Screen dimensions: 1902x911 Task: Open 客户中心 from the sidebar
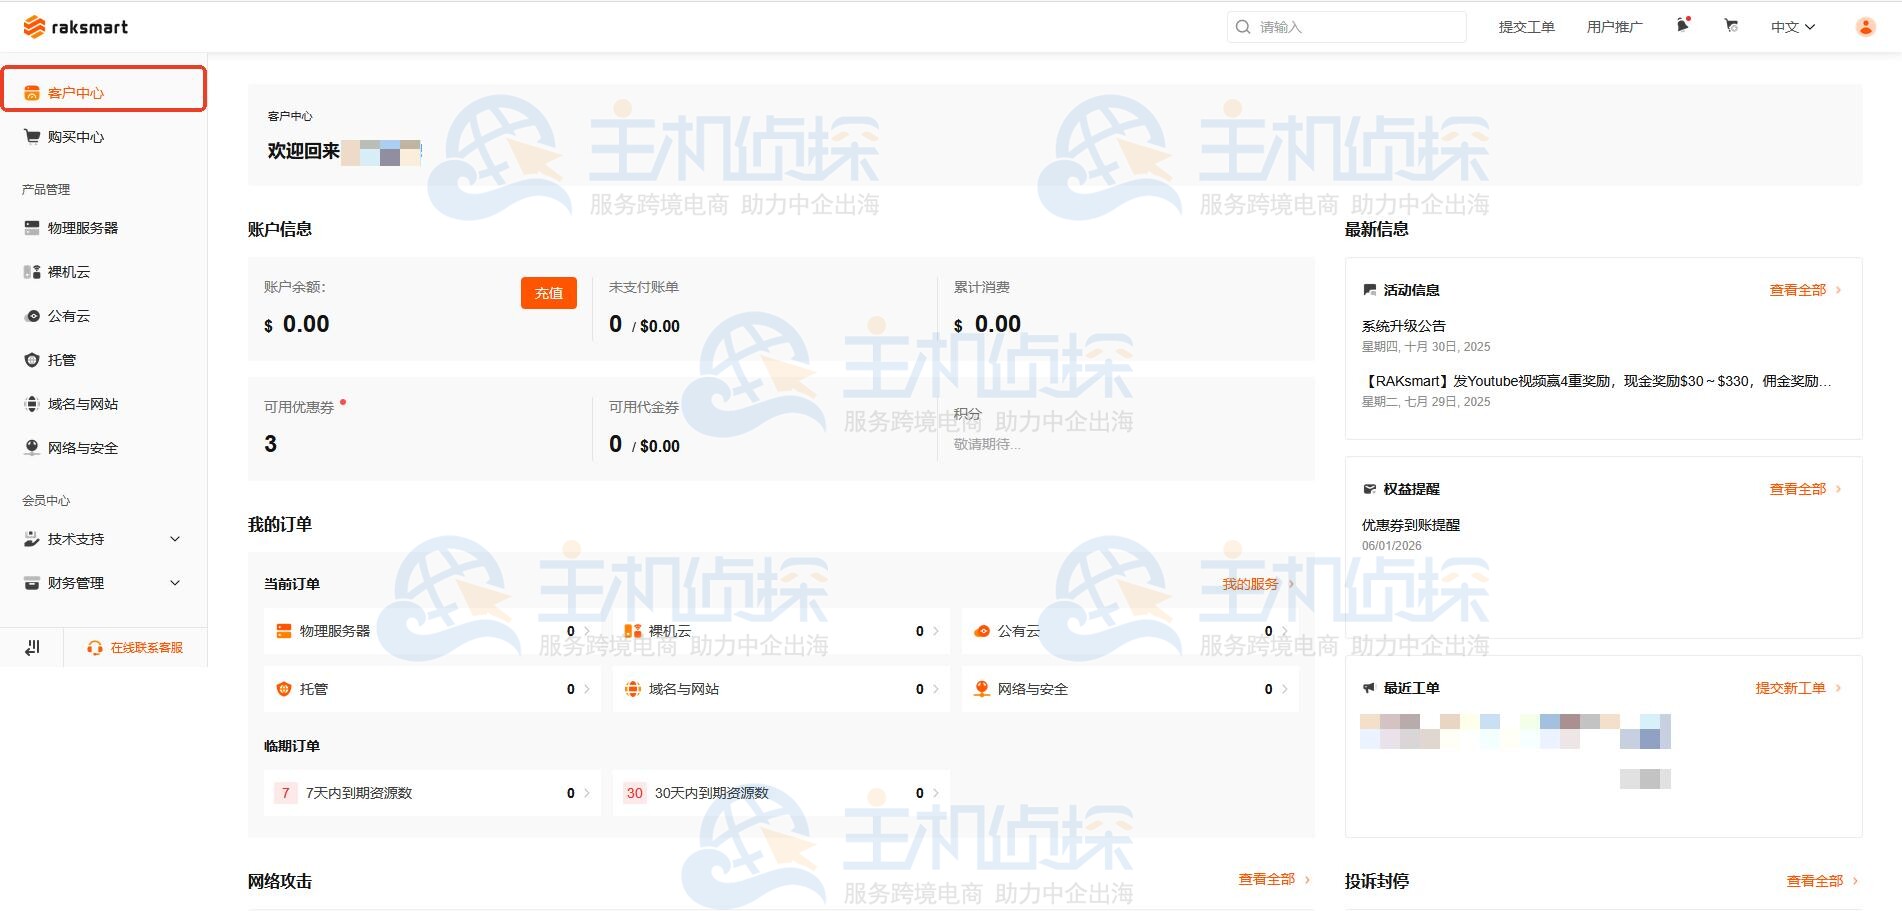(x=73, y=91)
